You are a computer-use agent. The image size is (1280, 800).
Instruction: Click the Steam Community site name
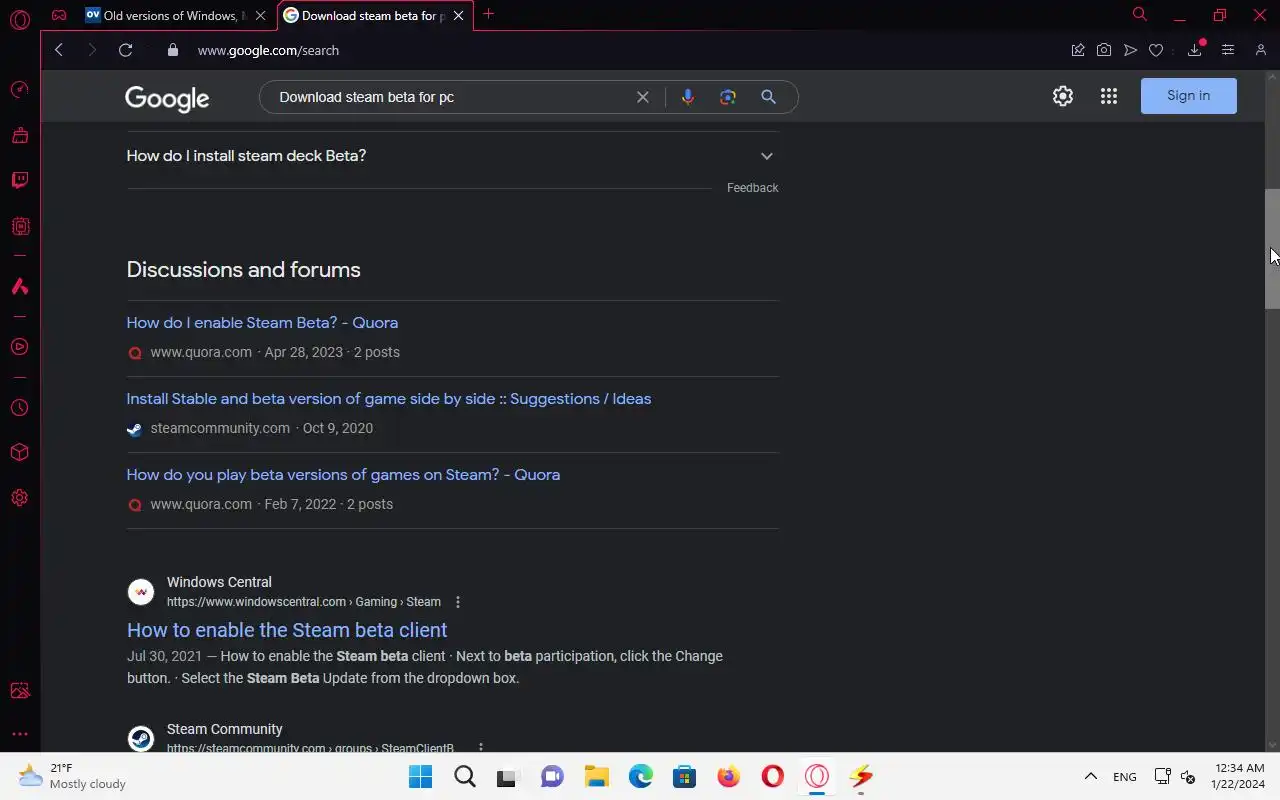click(x=225, y=729)
